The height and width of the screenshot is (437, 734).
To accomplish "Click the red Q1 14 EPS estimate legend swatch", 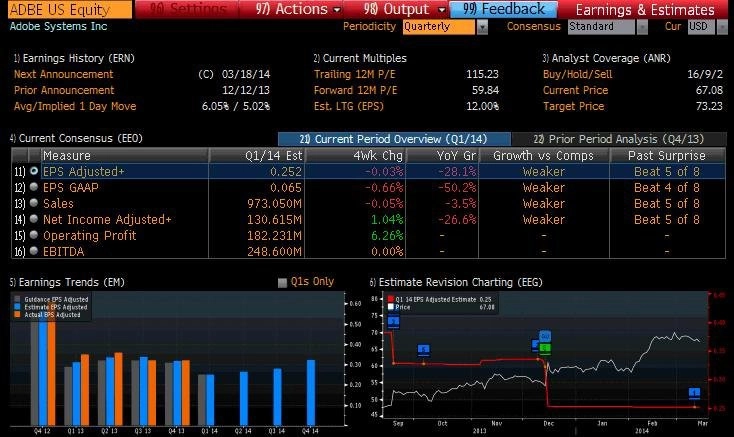I will (391, 299).
